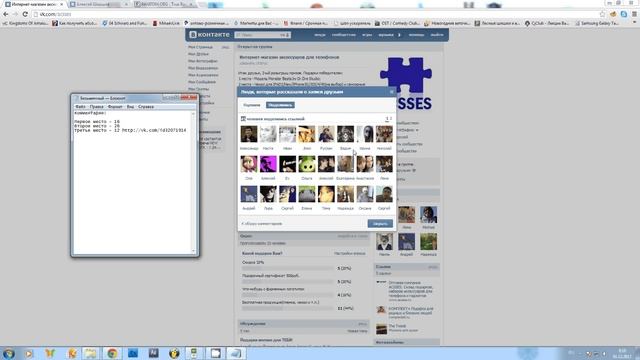Go to page 2 of shared users
The height and width of the screenshot is (360, 640).
(x=391, y=119)
